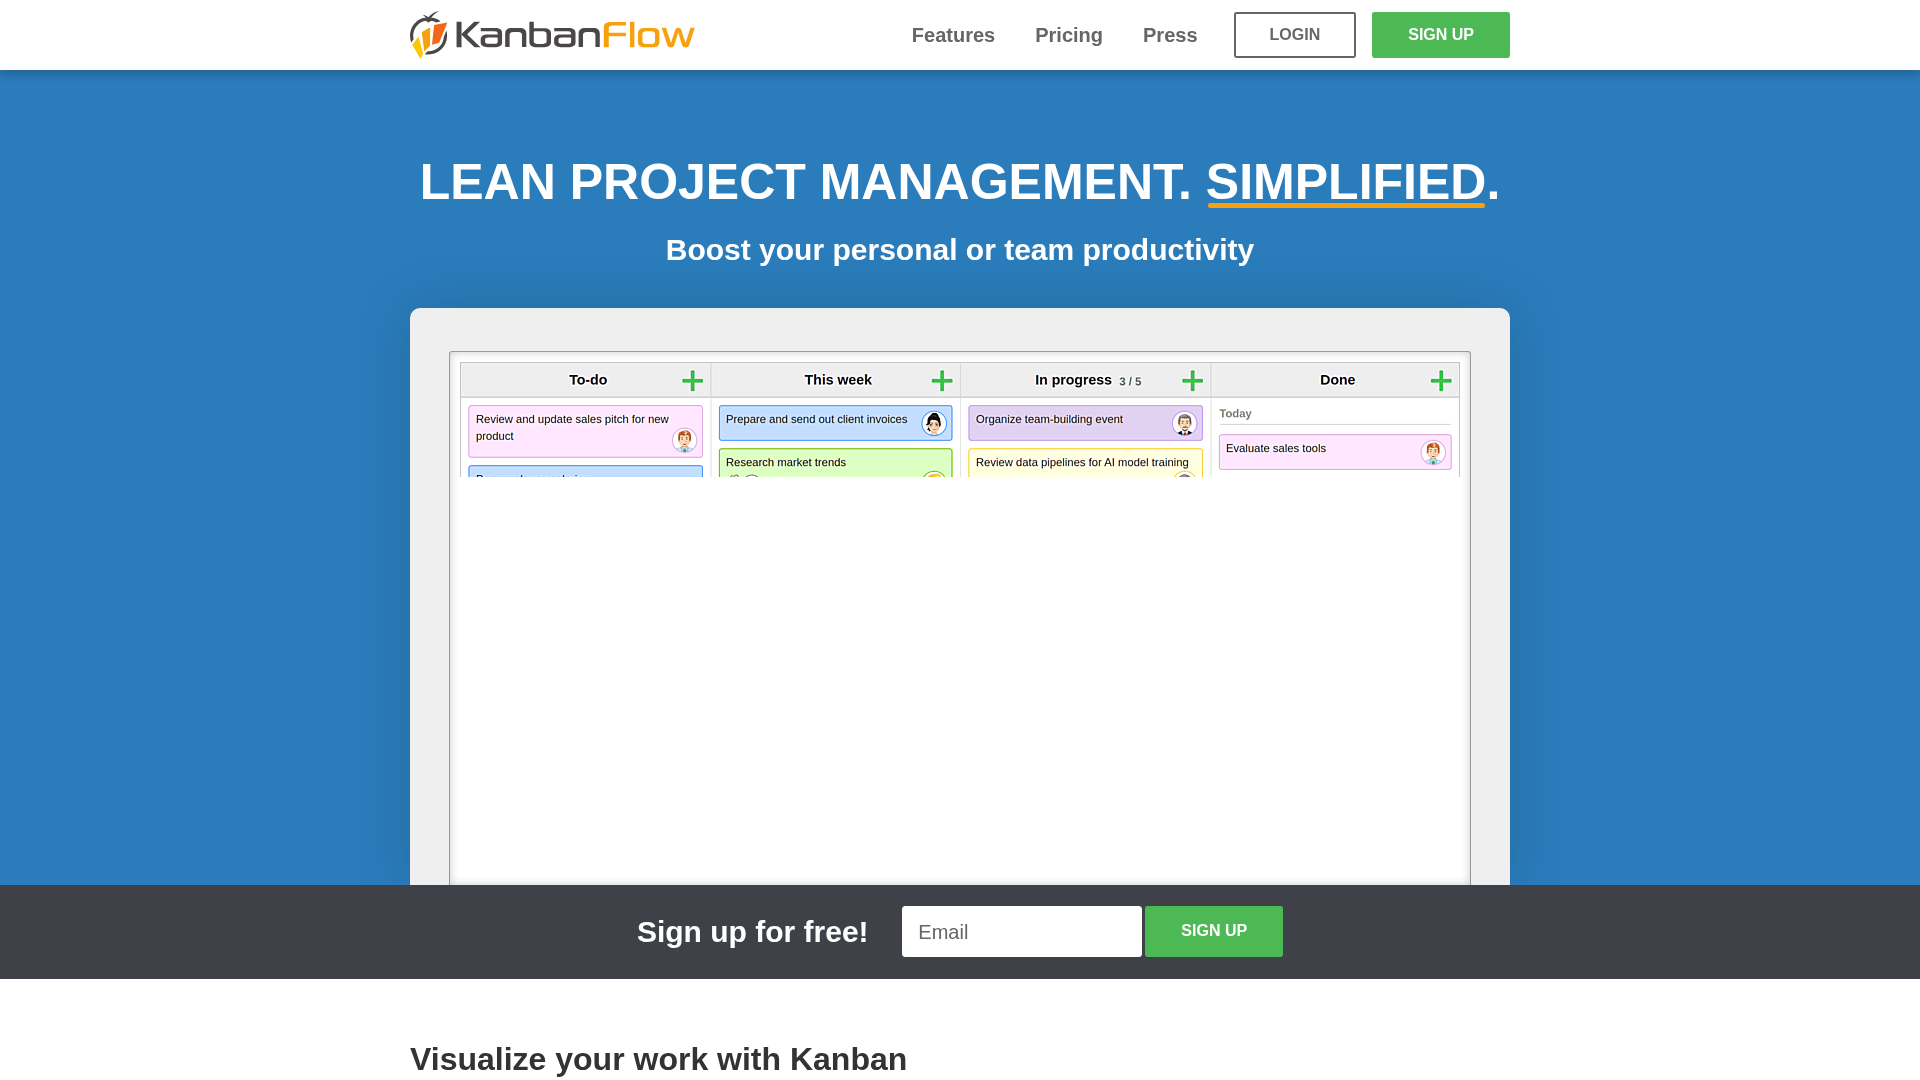This screenshot has height=1080, width=1920.
Task: Click the avatar on the team-building event card
Action: pos(1185,423)
